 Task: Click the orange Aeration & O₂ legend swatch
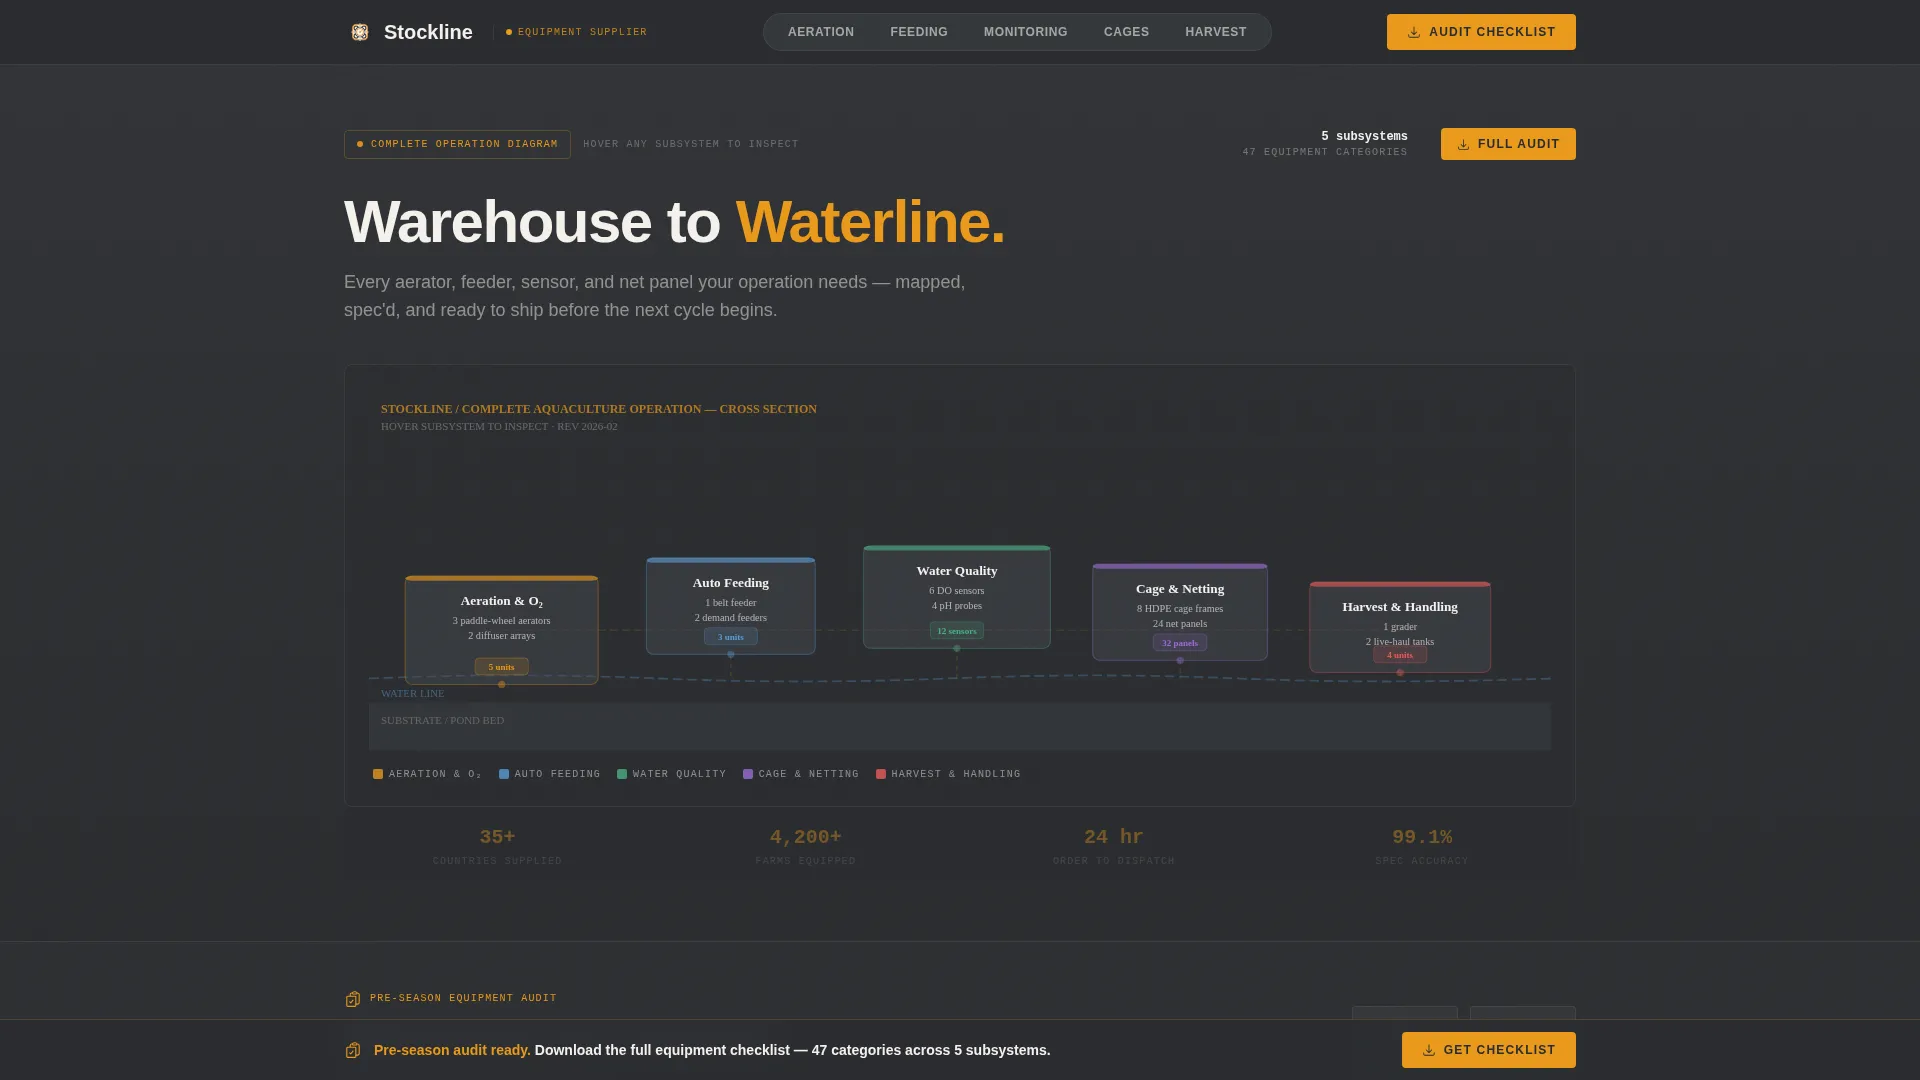click(378, 774)
